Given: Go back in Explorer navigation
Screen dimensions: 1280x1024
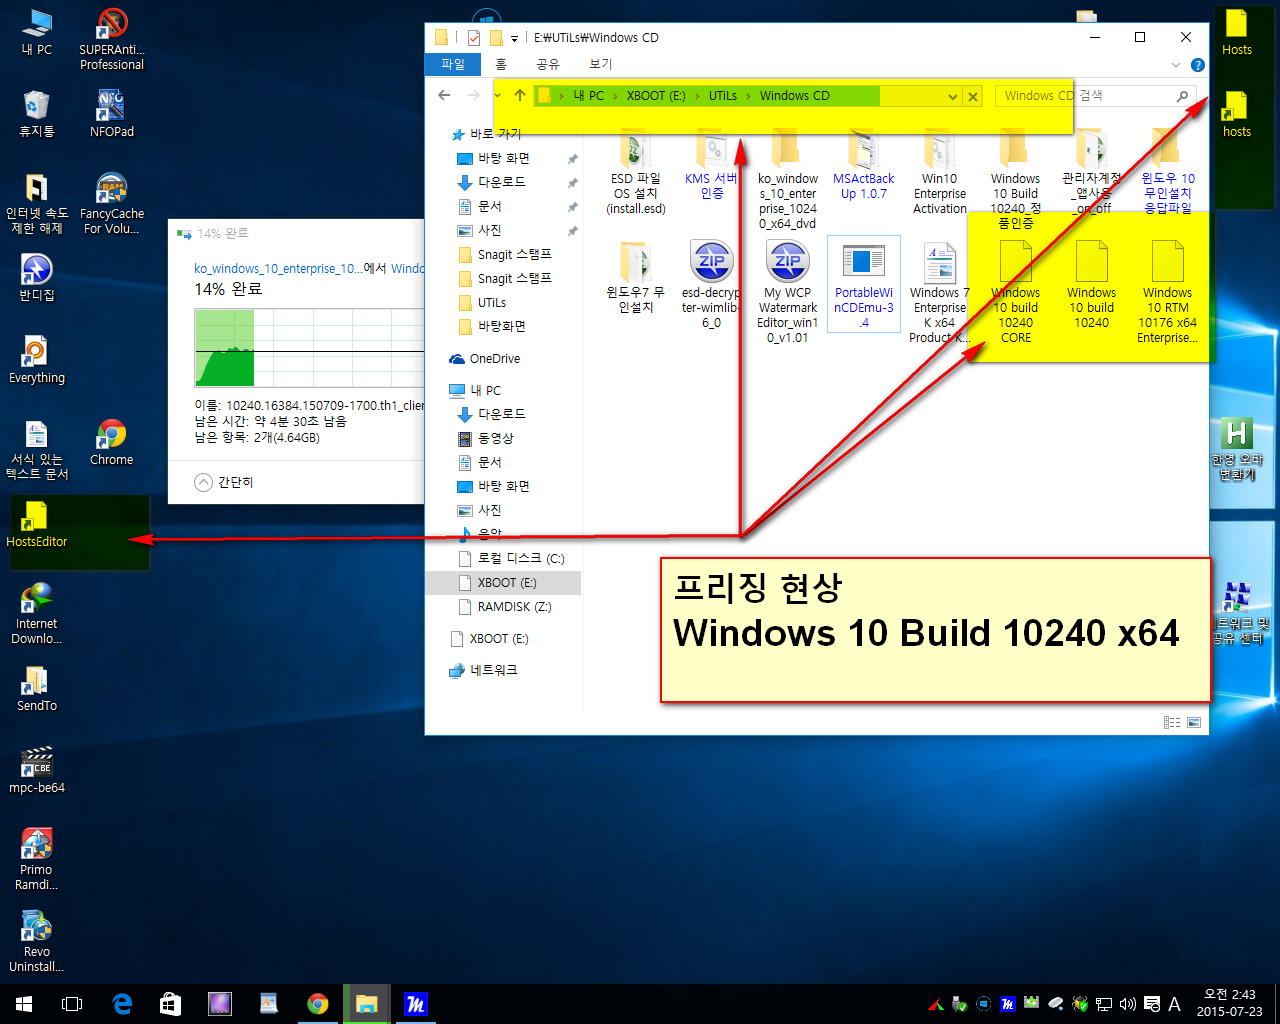Looking at the screenshot, I should pyautogui.click(x=444, y=96).
